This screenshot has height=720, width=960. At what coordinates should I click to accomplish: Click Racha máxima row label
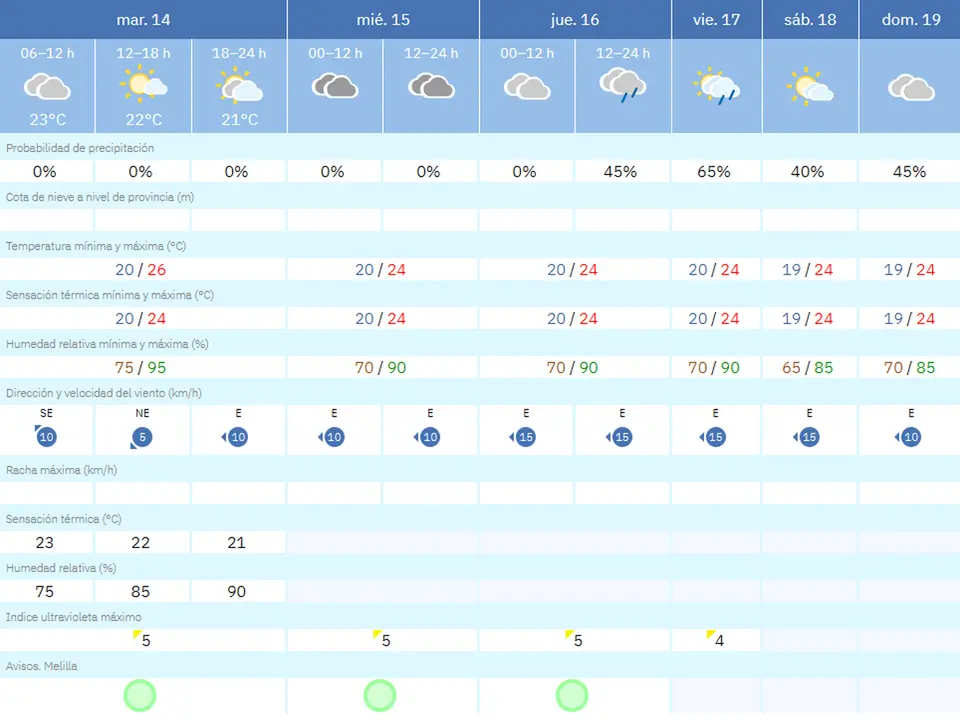click(x=61, y=470)
